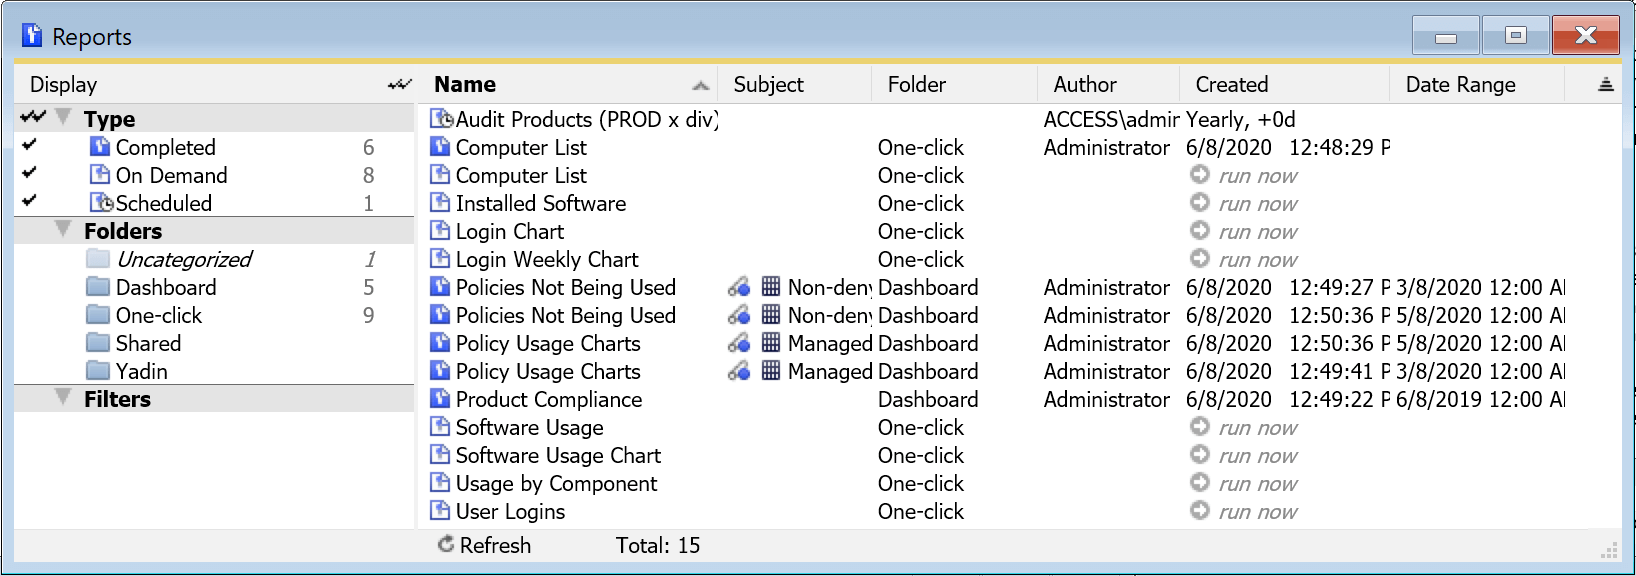This screenshot has height=576, width=1636.
Task: Click the Refresh icon in status bar
Action: point(446,545)
